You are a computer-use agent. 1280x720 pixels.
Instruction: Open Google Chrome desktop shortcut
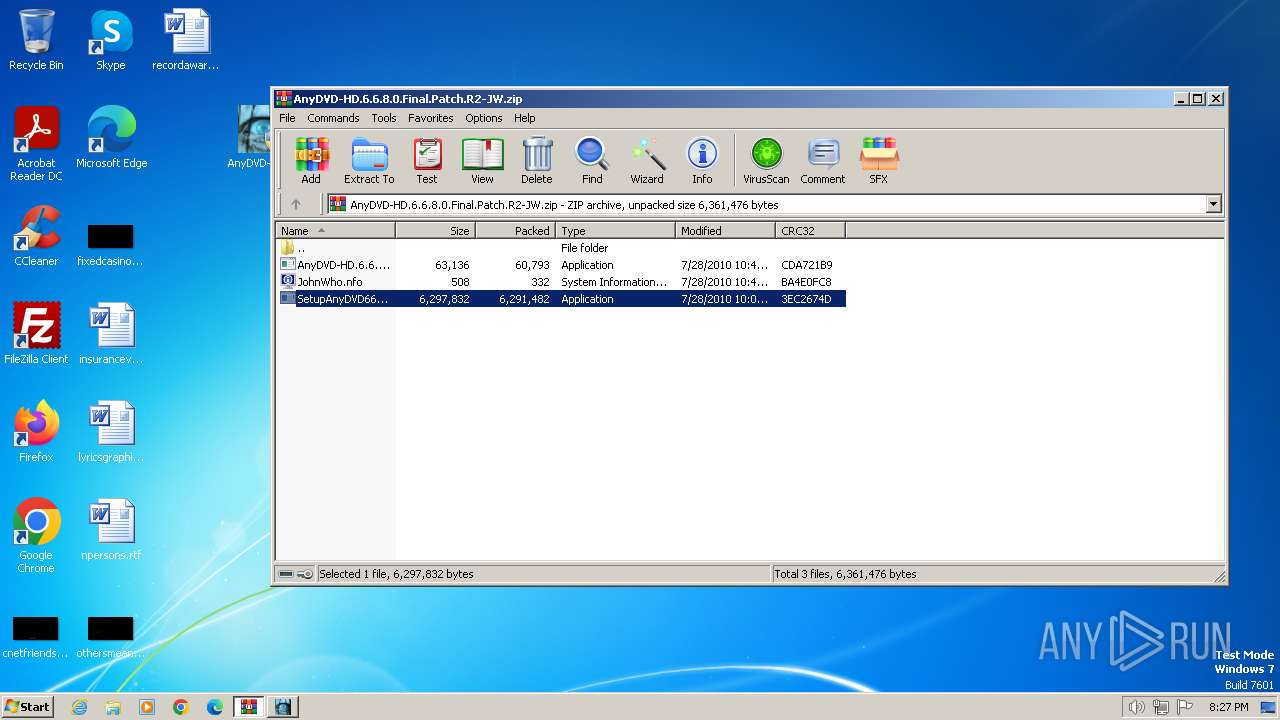(x=36, y=535)
